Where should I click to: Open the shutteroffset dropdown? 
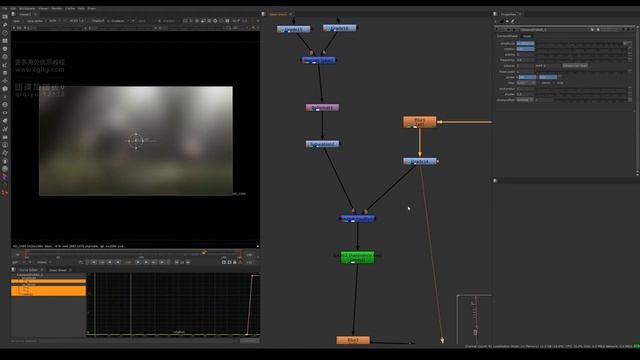pos(525,100)
